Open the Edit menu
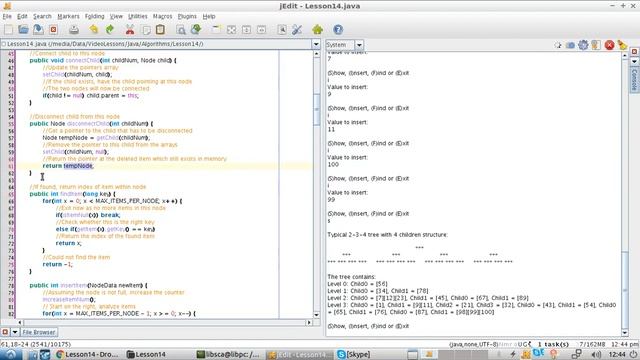The width and height of the screenshot is (640, 360). coord(22,16)
